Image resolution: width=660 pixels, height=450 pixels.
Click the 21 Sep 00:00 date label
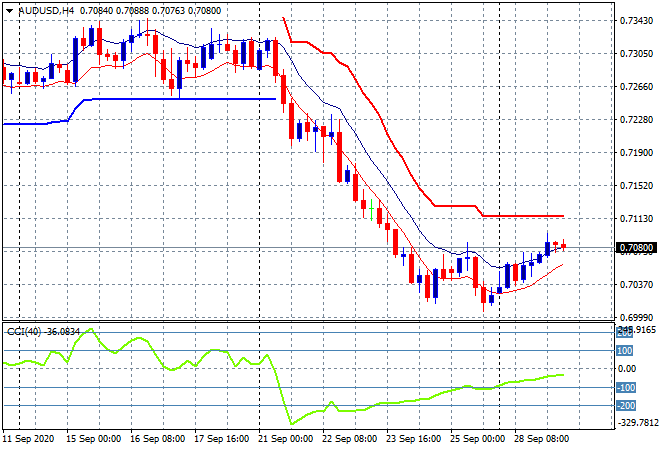287,440
